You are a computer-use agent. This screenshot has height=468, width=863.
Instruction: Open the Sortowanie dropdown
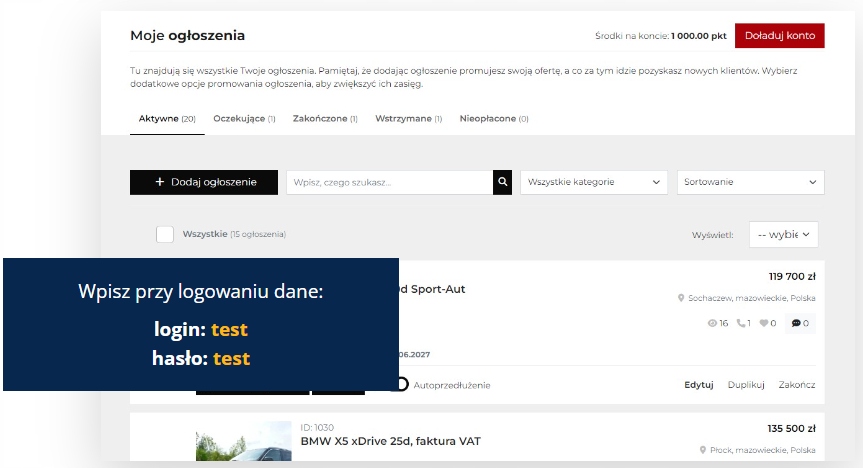coord(750,182)
